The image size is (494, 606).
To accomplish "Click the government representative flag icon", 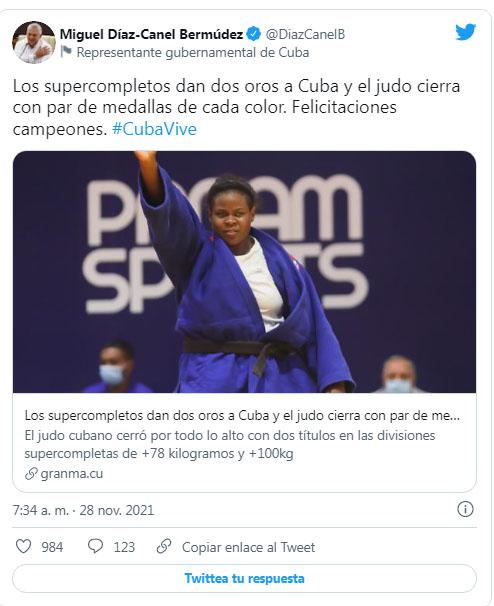I will tap(66, 51).
